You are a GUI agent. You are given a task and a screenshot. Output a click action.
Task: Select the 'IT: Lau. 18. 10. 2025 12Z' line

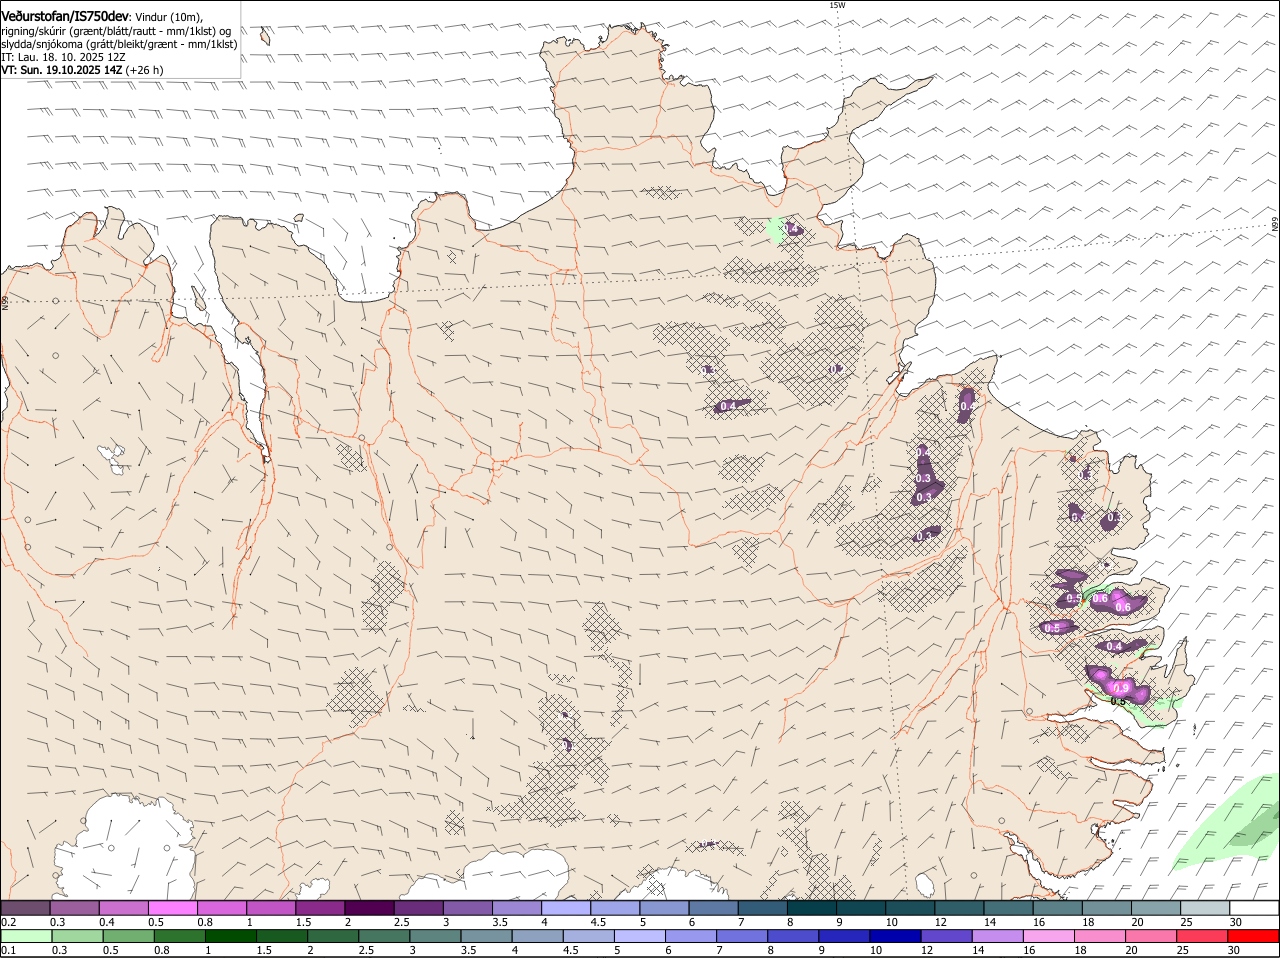click(63, 57)
